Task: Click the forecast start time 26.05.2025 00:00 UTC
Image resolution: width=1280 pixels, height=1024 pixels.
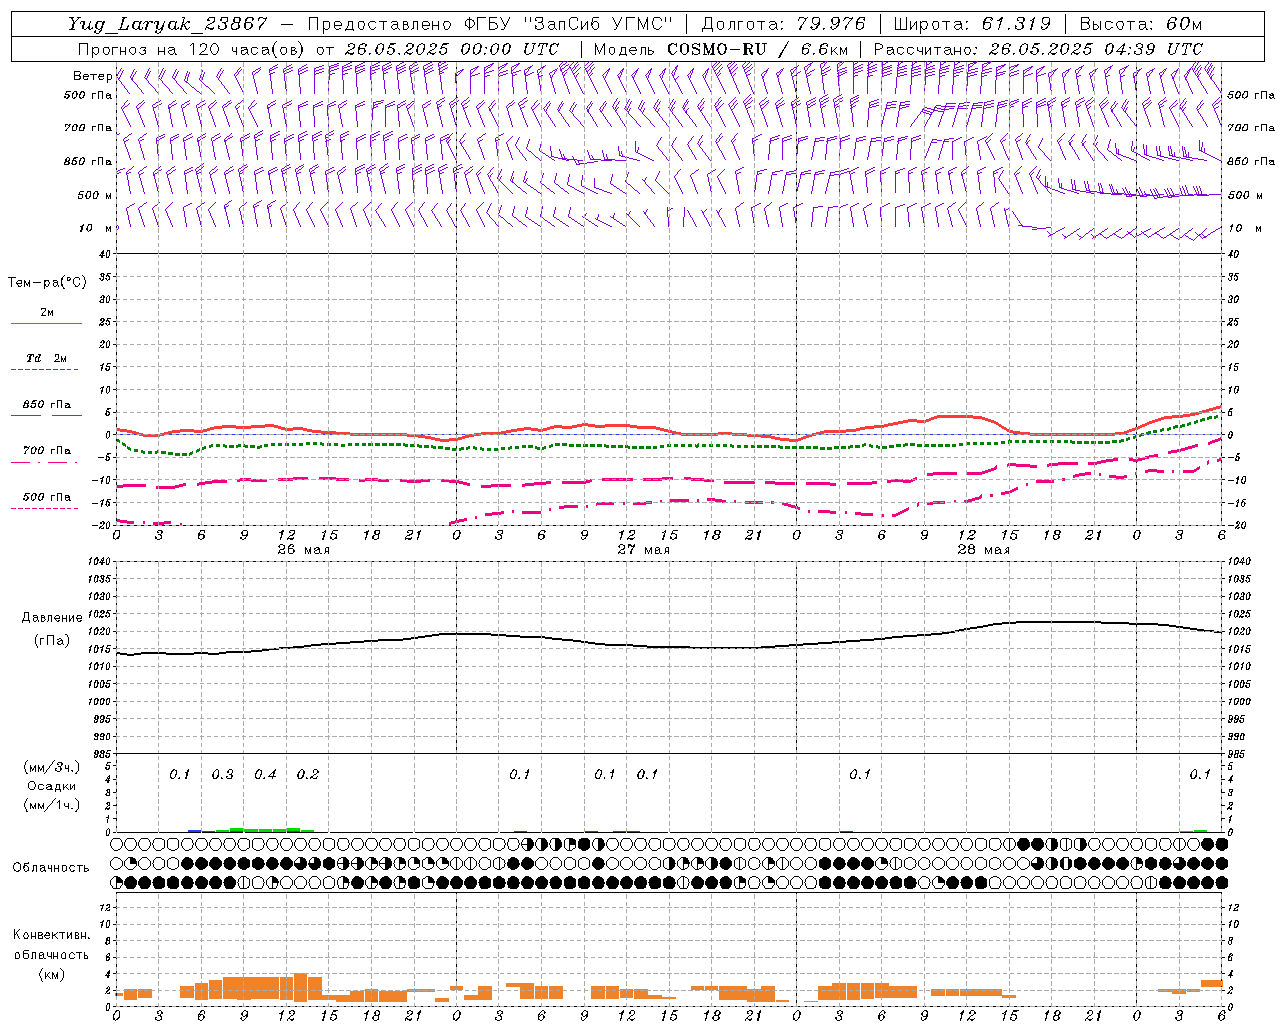Action: (x=452, y=49)
